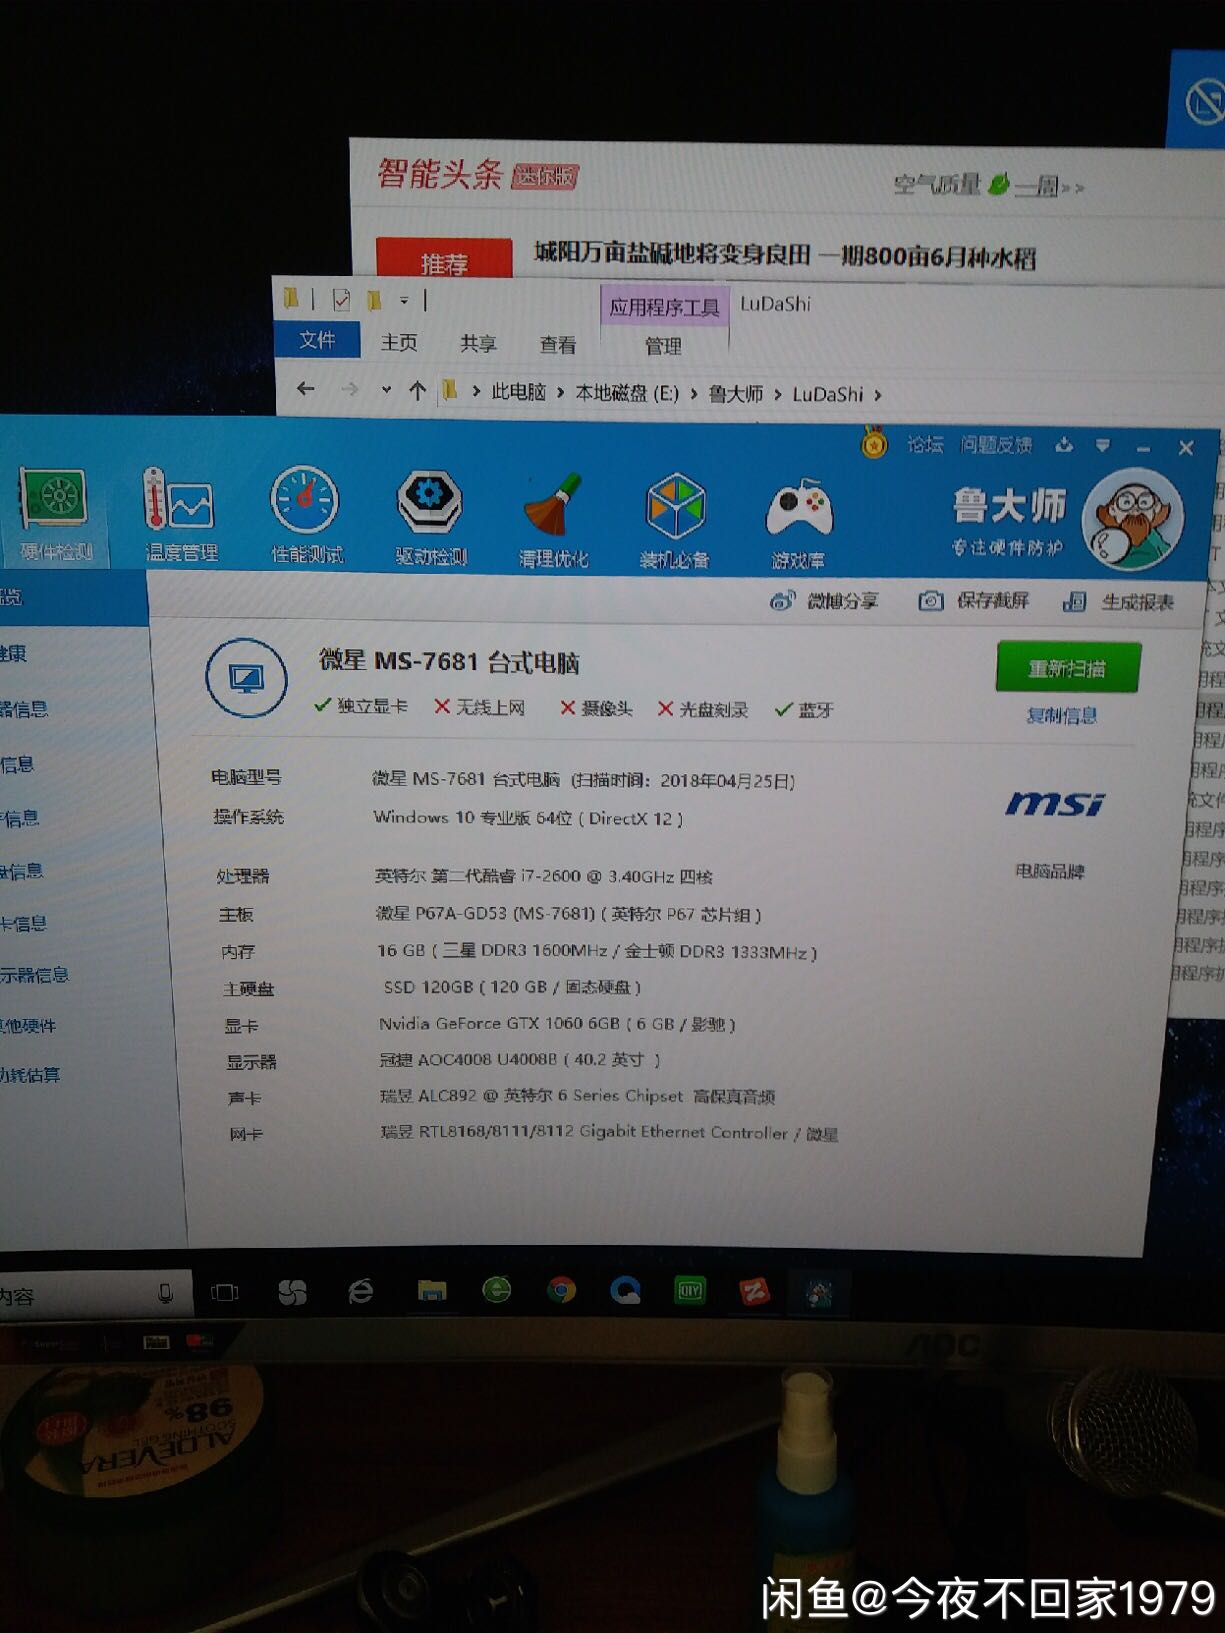This screenshot has height=1633, width=1225.
Task: Open the 清理优化 cleanup section
Action: [553, 520]
